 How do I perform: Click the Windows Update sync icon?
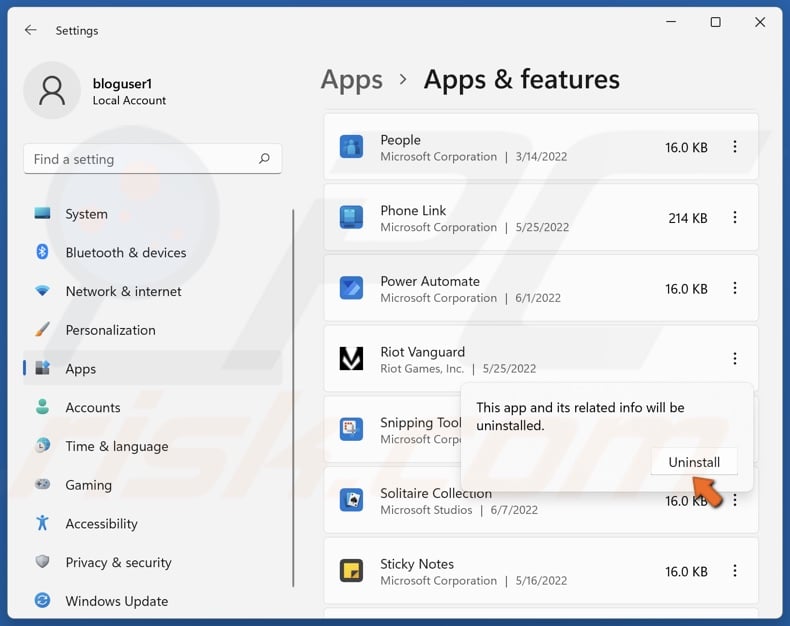pyautogui.click(x=42, y=600)
